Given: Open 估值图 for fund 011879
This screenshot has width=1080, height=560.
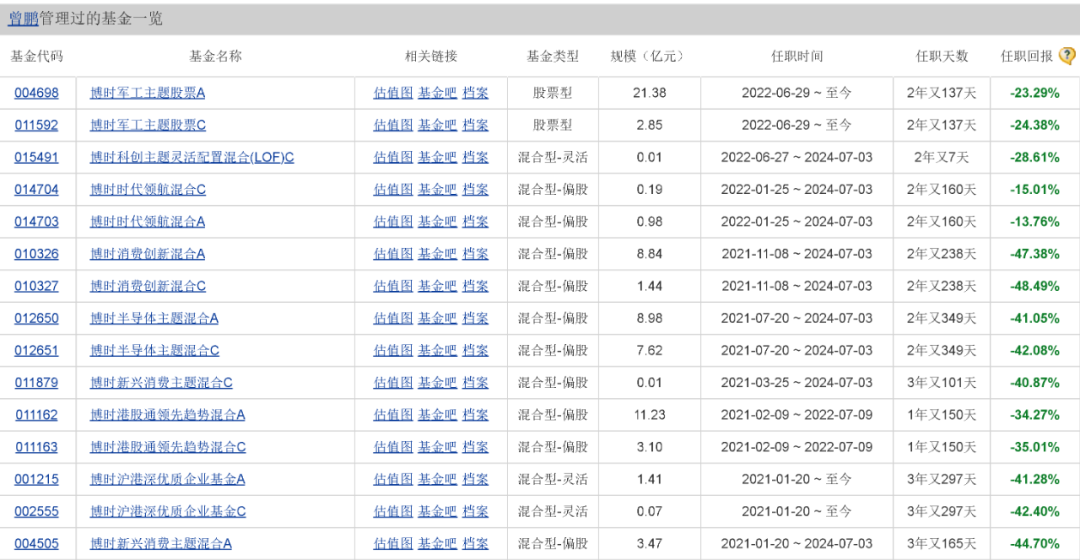Looking at the screenshot, I should 393,382.
